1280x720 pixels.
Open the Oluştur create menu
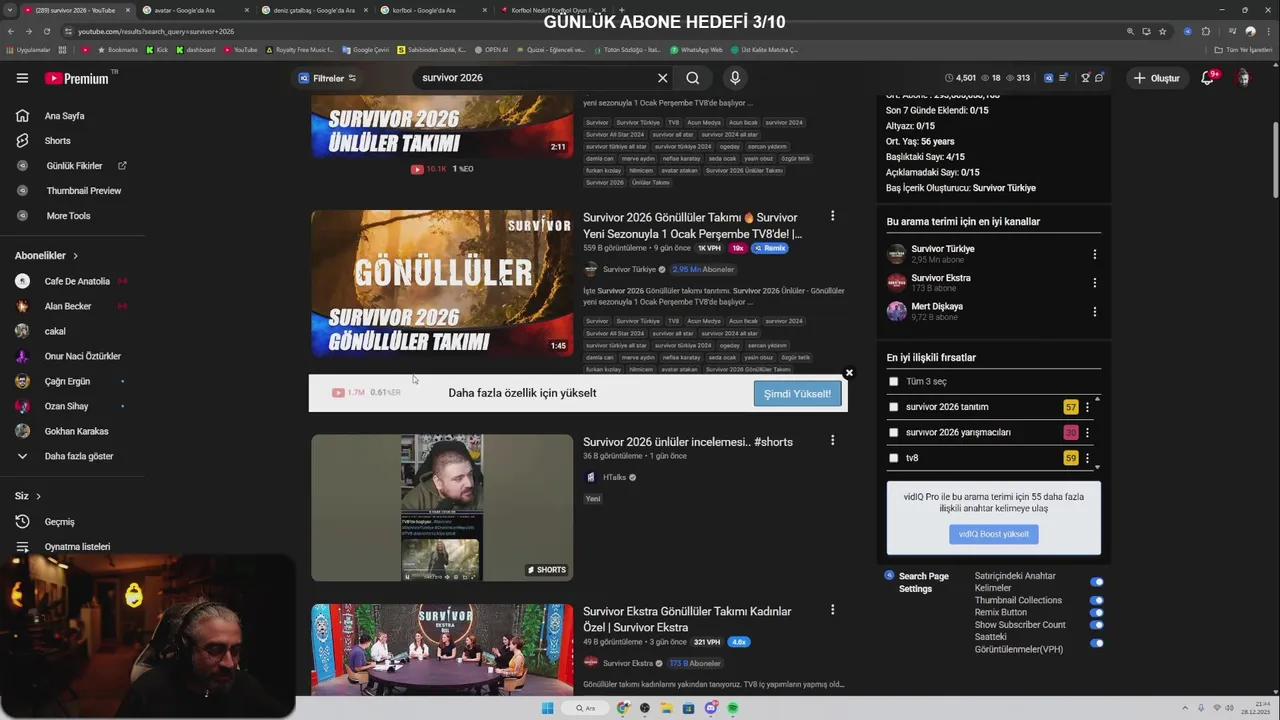click(x=1156, y=78)
